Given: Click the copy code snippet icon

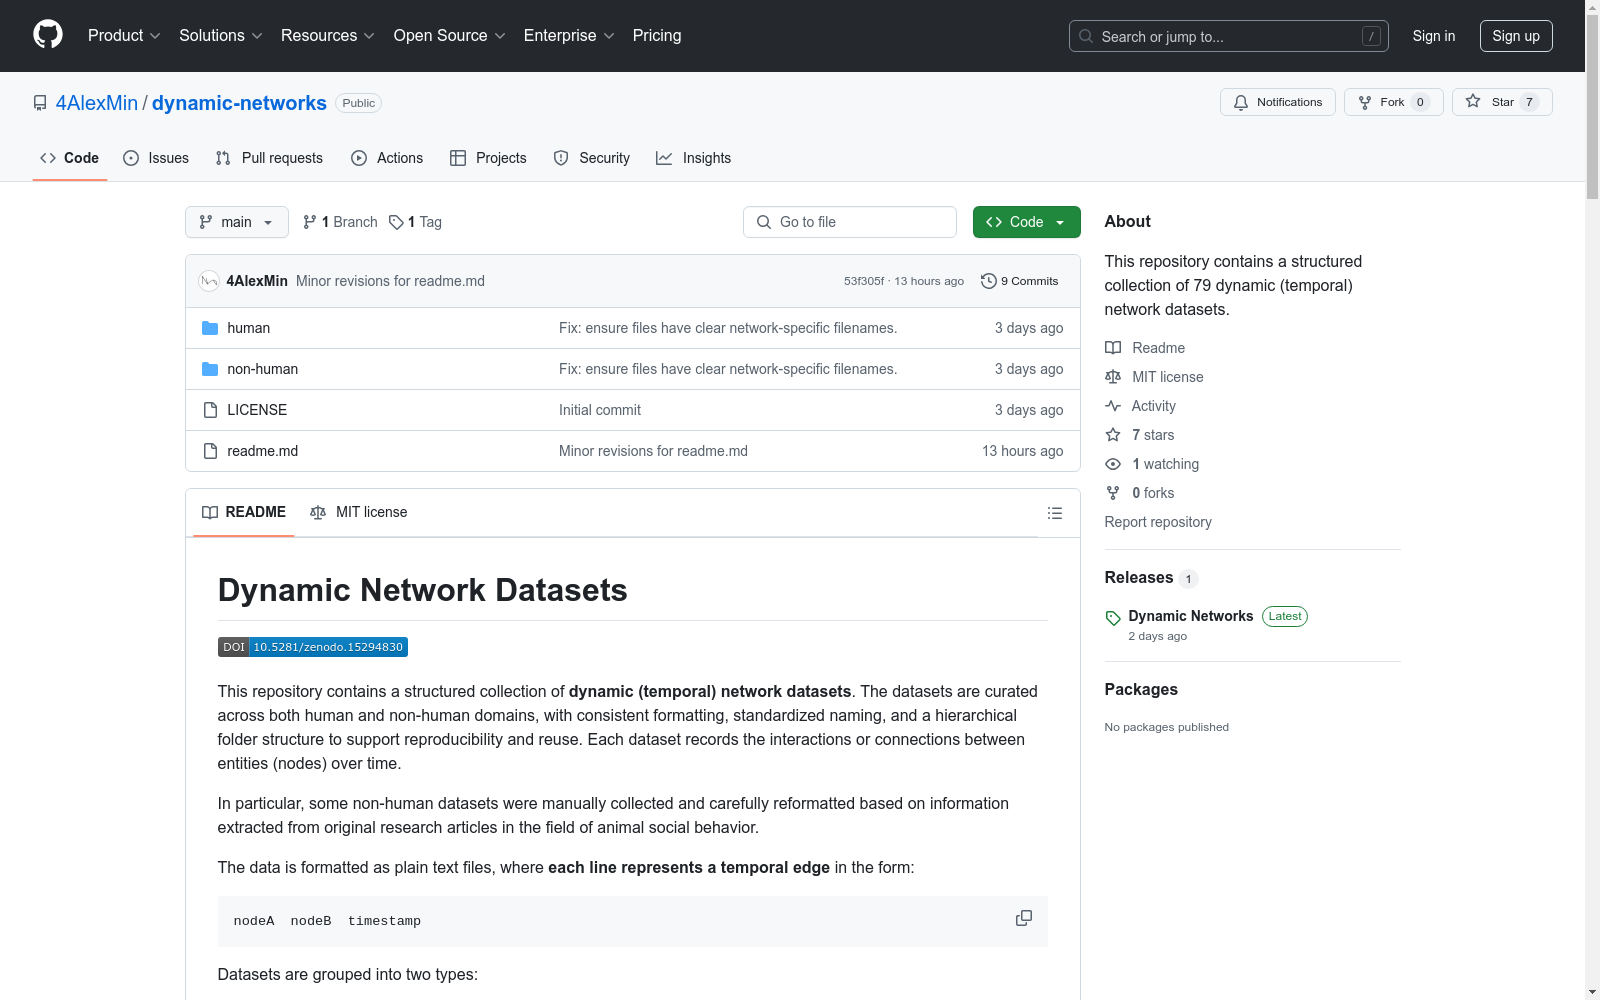Looking at the screenshot, I should pyautogui.click(x=1024, y=918).
